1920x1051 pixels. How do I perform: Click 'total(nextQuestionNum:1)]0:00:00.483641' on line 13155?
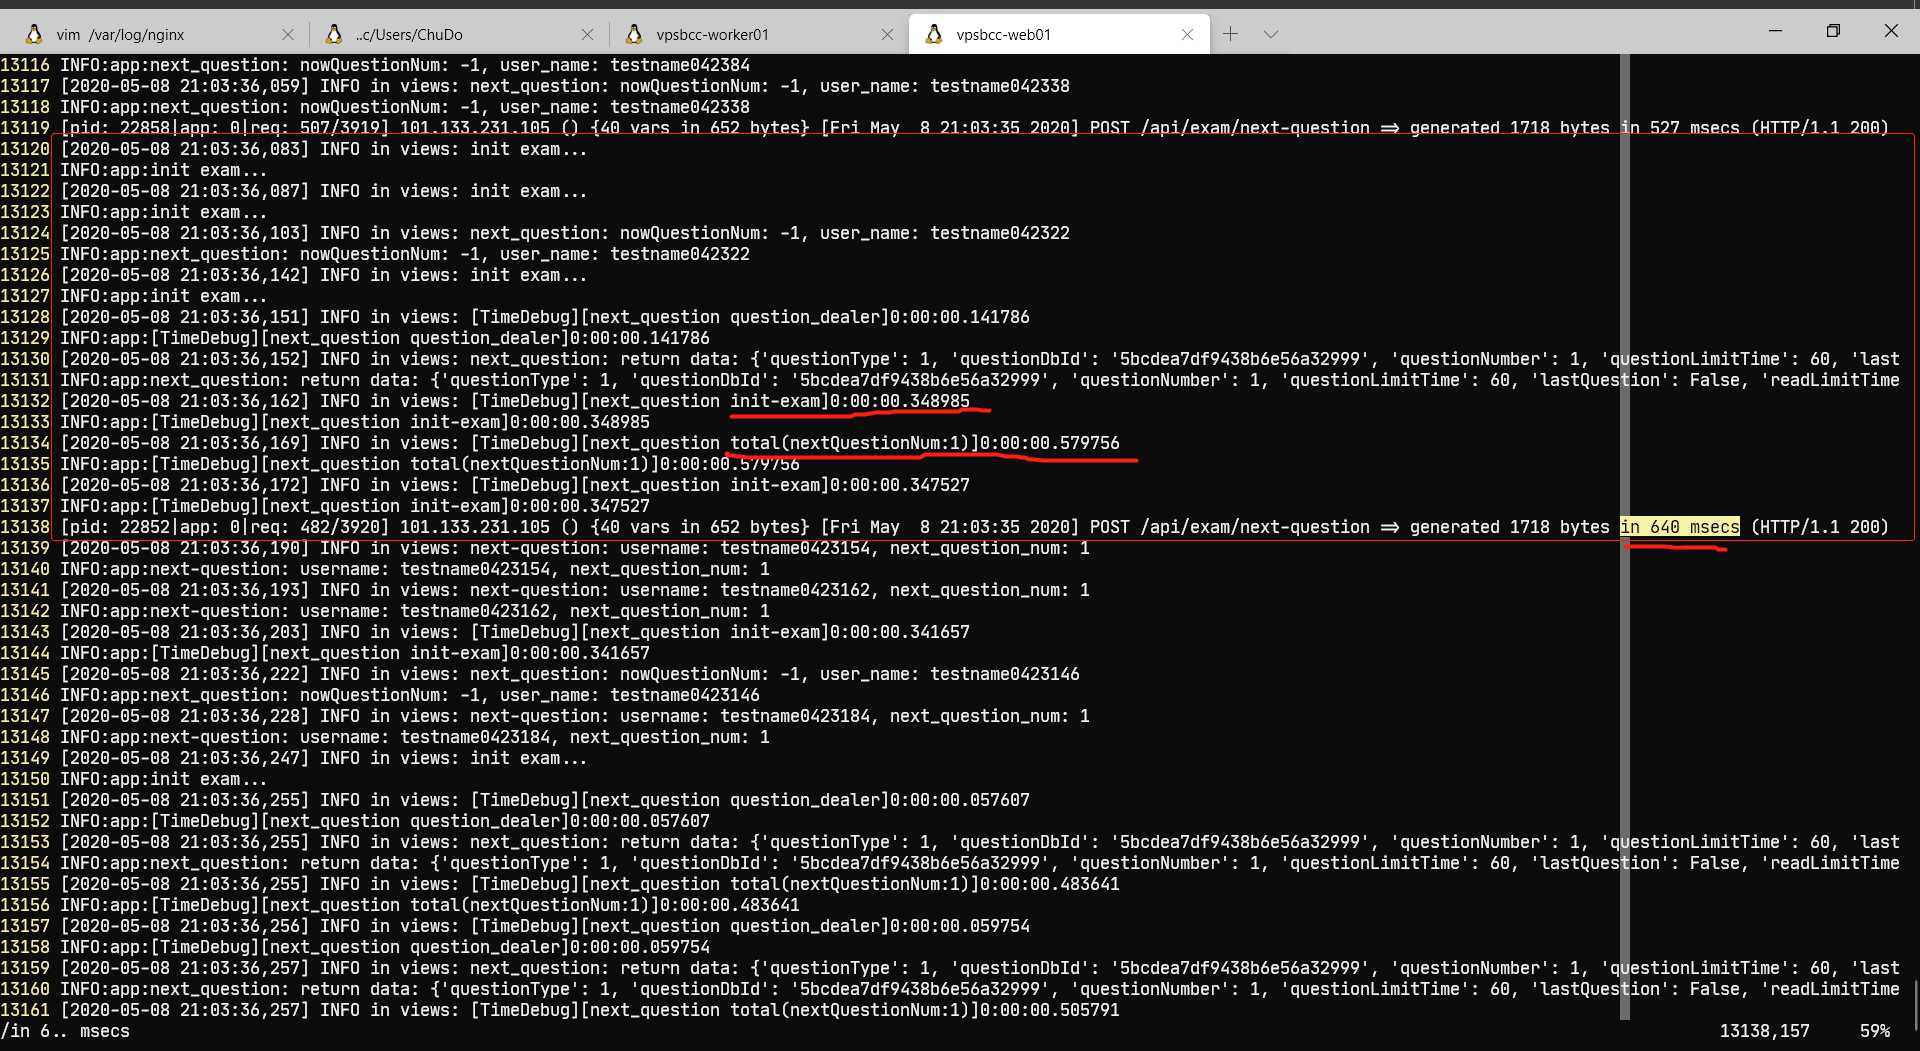(x=925, y=884)
